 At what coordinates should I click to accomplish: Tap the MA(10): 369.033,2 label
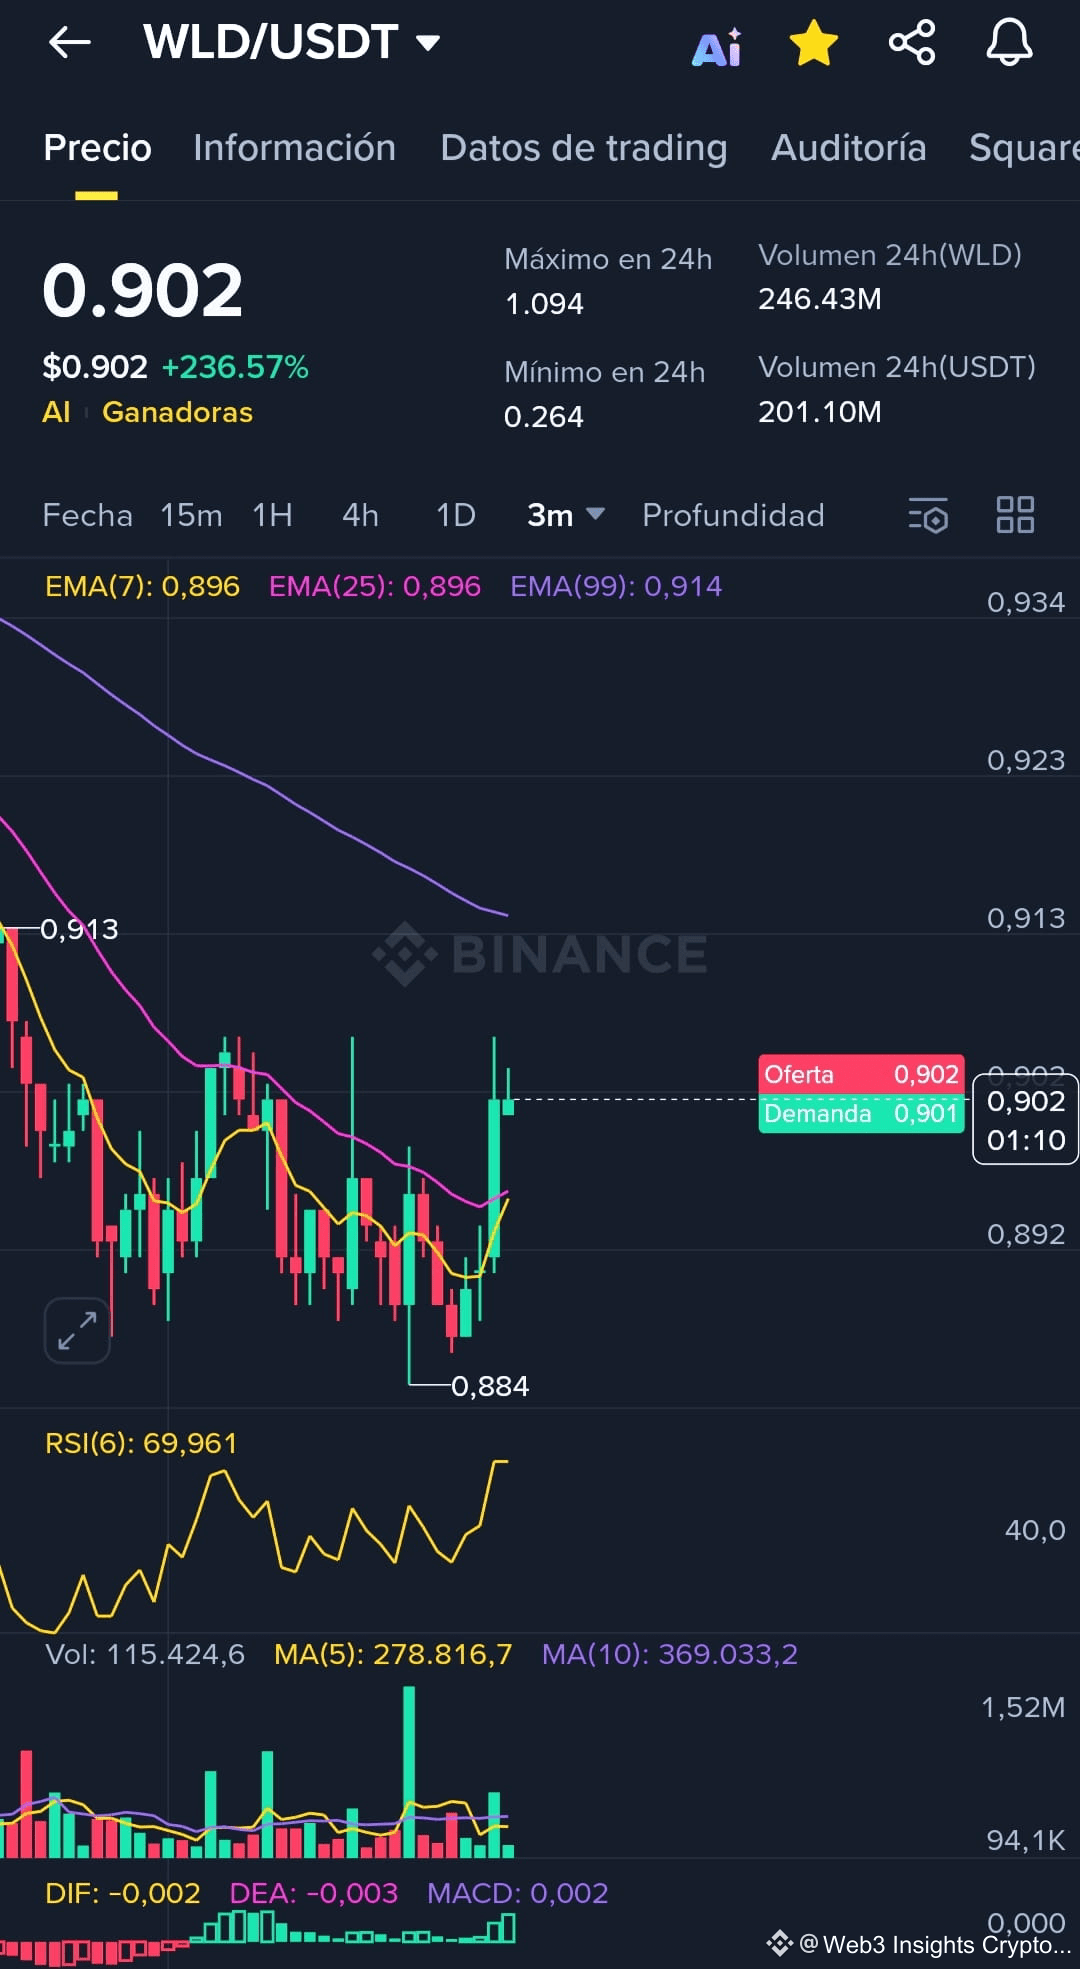click(x=670, y=1654)
